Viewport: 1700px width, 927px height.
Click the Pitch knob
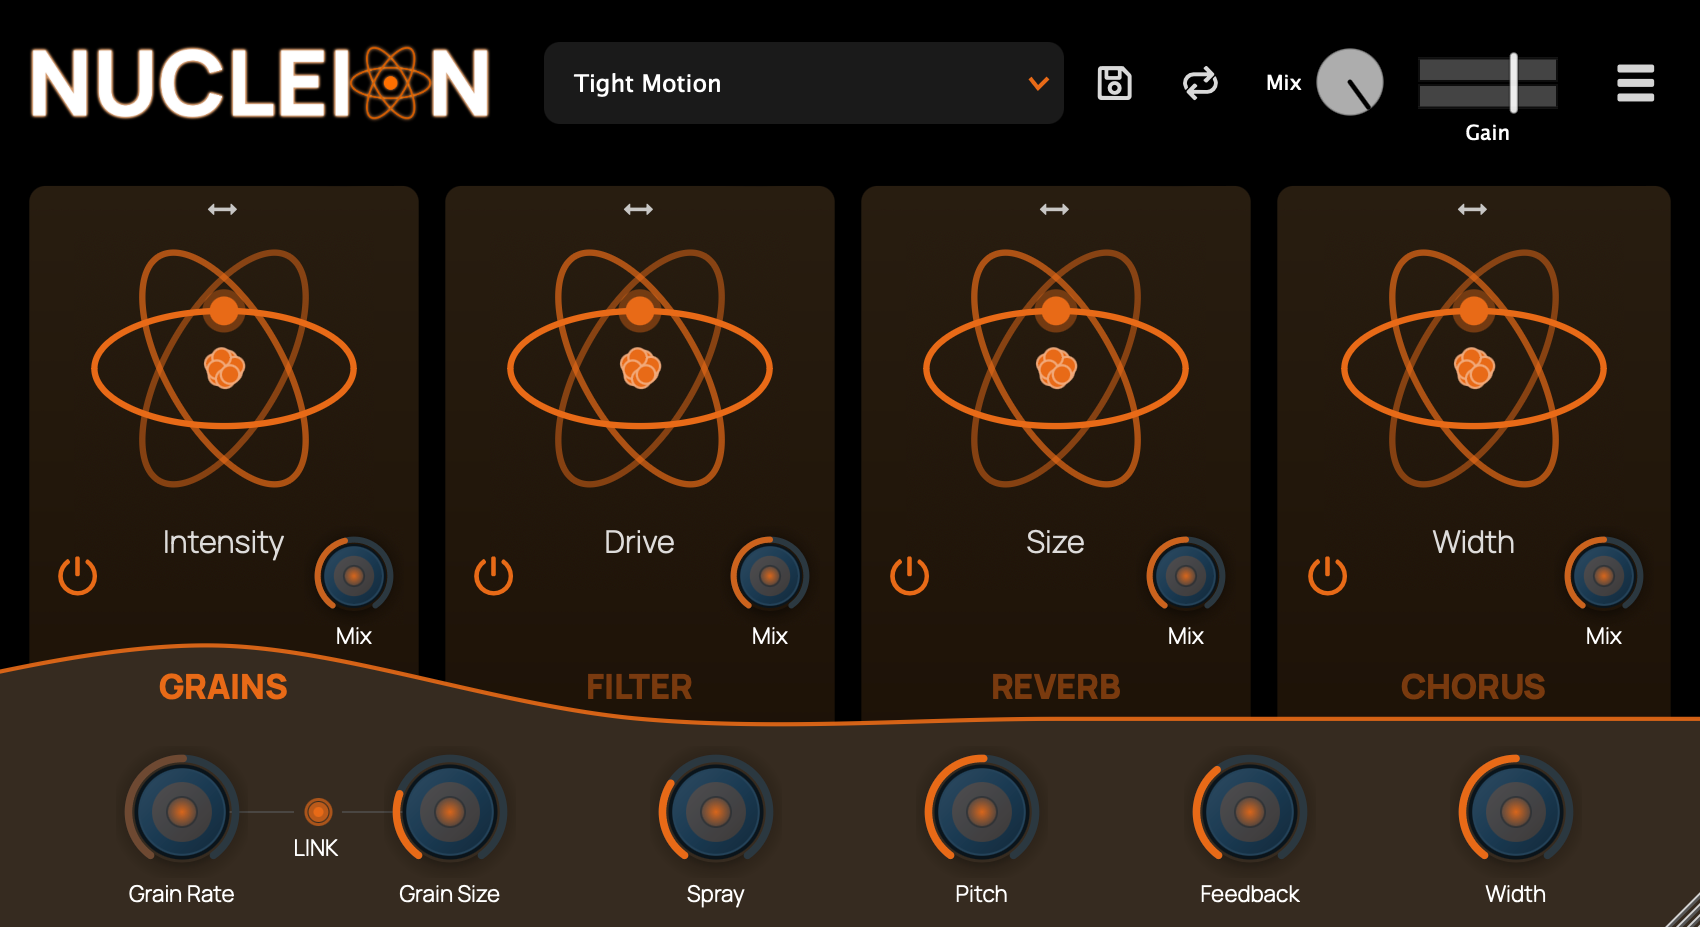click(980, 810)
